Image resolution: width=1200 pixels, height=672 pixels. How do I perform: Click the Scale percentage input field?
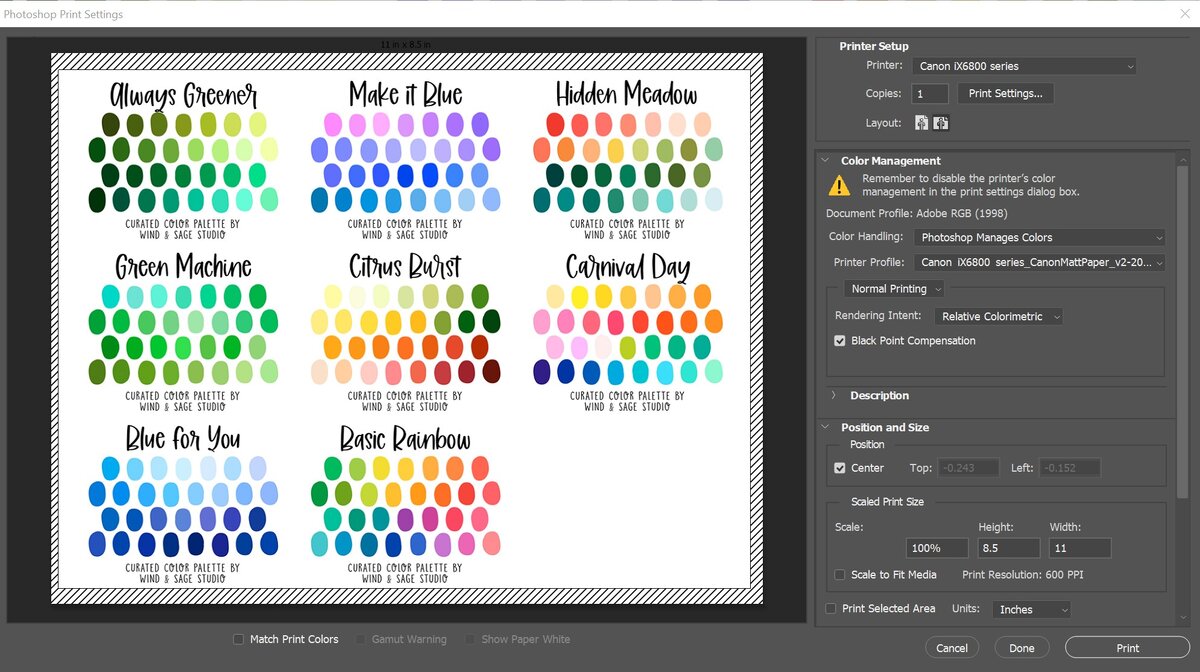click(x=937, y=548)
